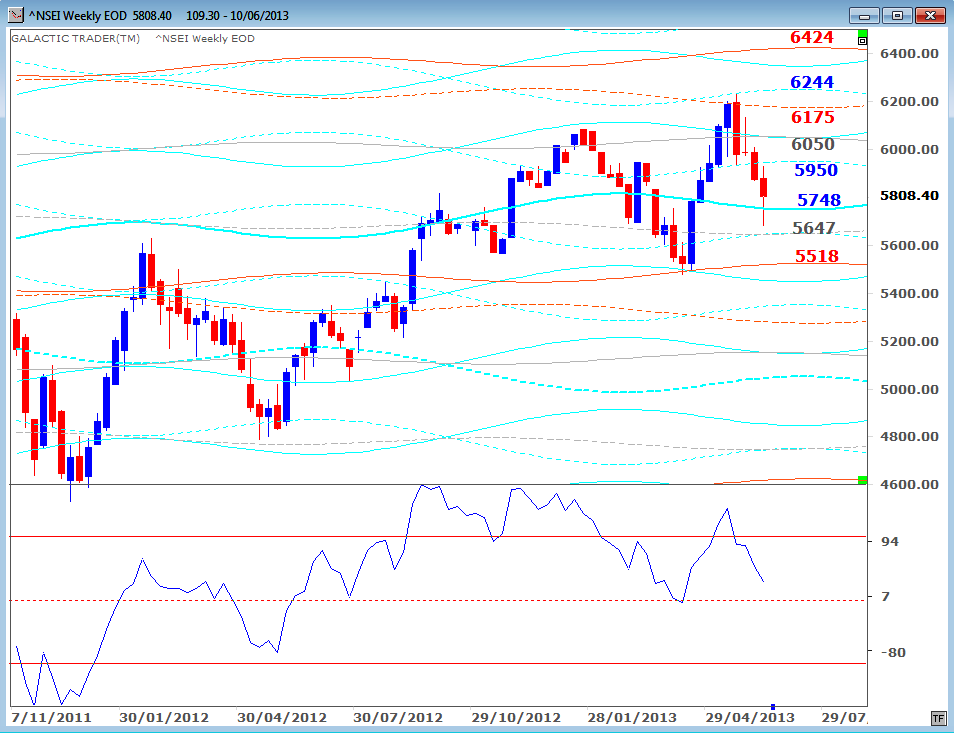Click the 29/04/2013 date label
Image resolution: width=954 pixels, height=733 pixels.
(750, 718)
